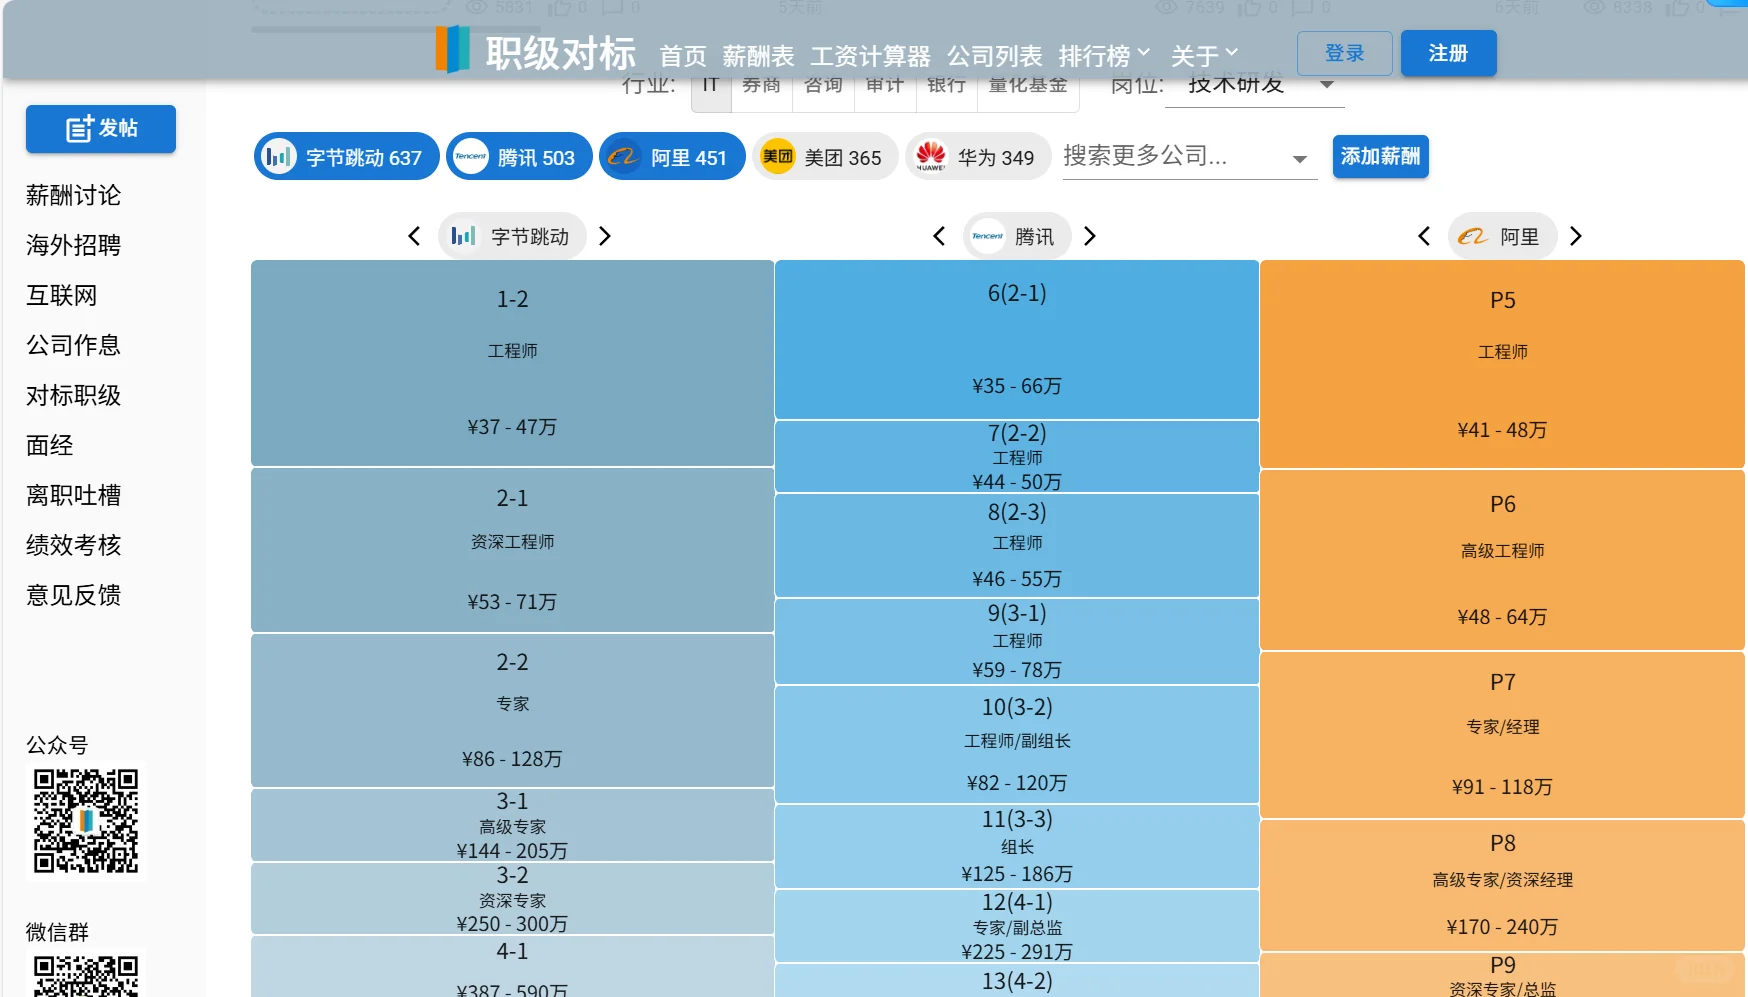Open 薪酬讨论 in the sidebar
The image size is (1748, 997).
pyautogui.click(x=73, y=195)
